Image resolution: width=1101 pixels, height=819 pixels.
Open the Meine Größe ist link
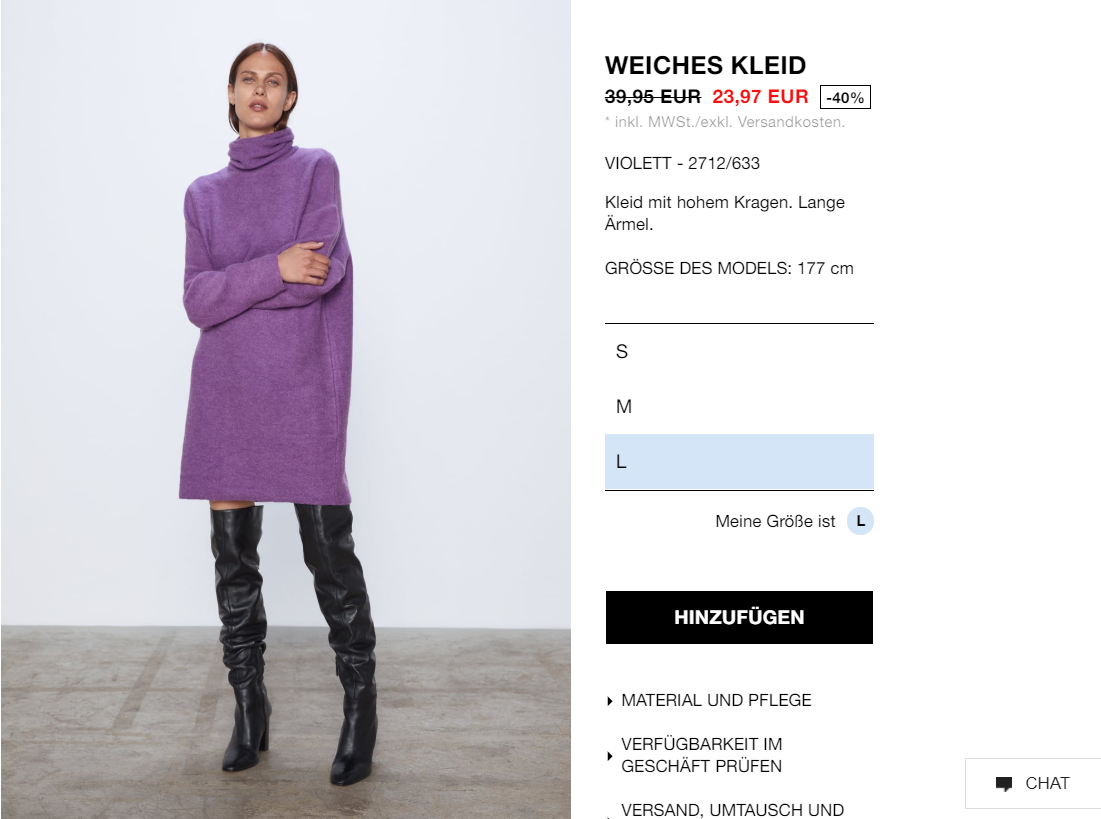point(775,521)
